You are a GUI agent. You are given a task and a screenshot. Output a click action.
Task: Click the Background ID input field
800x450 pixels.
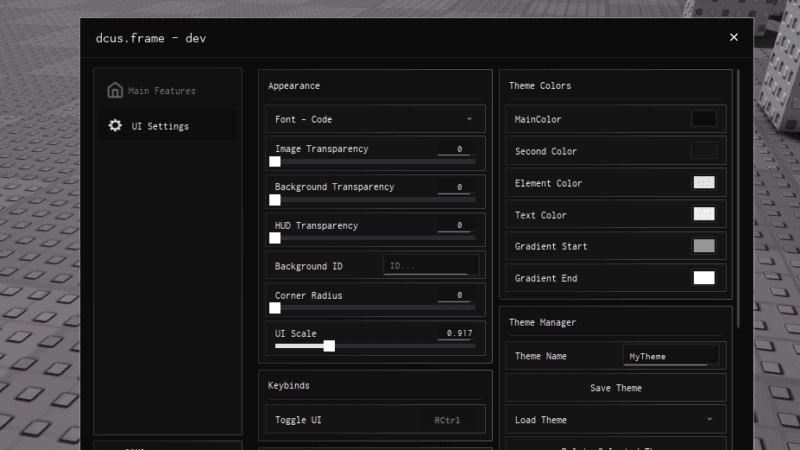click(x=431, y=265)
